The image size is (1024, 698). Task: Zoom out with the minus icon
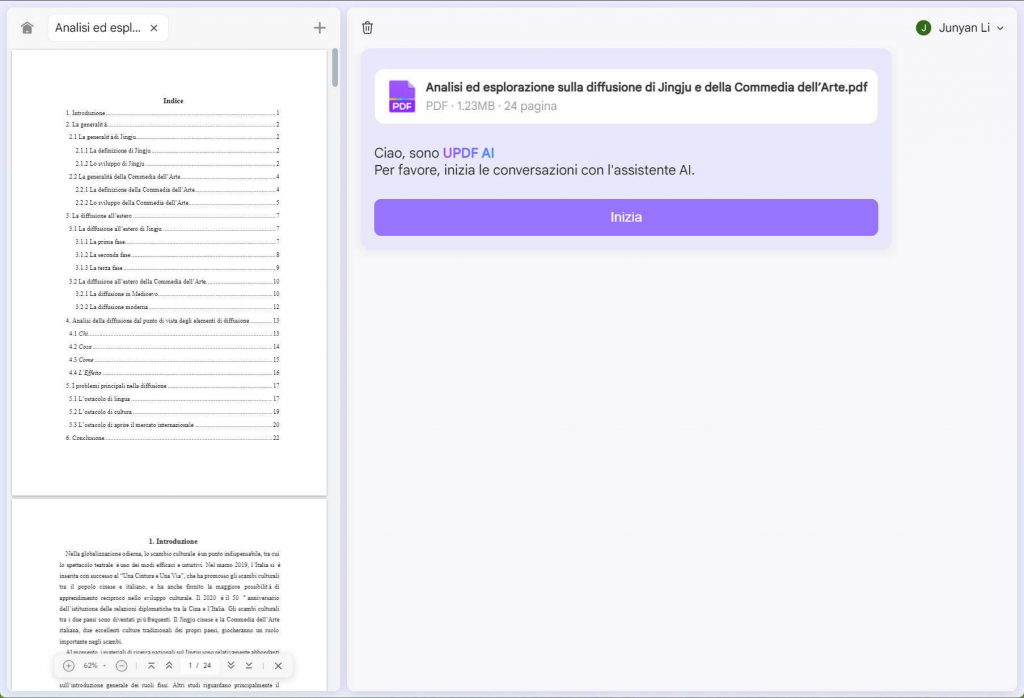point(121,665)
